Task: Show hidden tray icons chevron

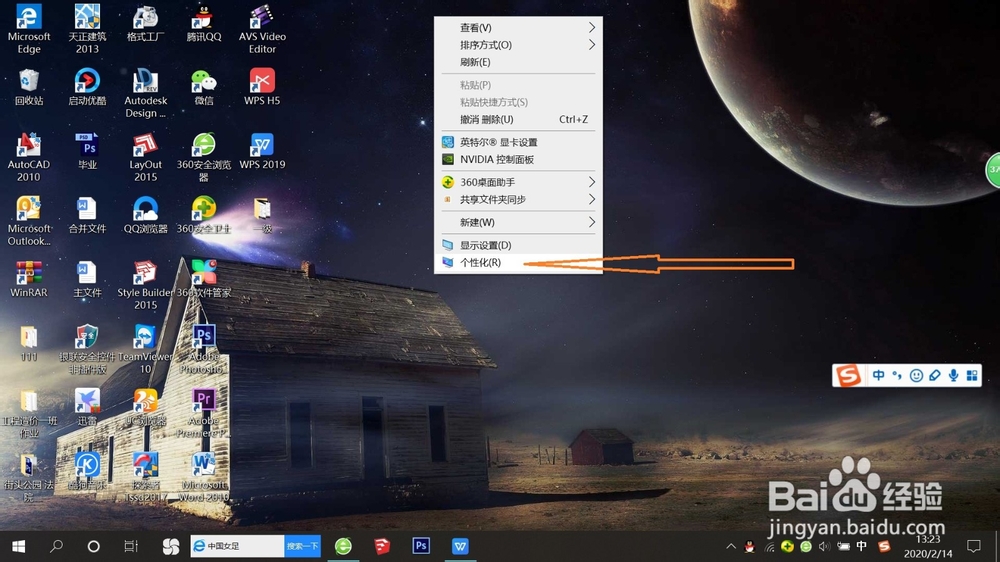Action: [731, 546]
